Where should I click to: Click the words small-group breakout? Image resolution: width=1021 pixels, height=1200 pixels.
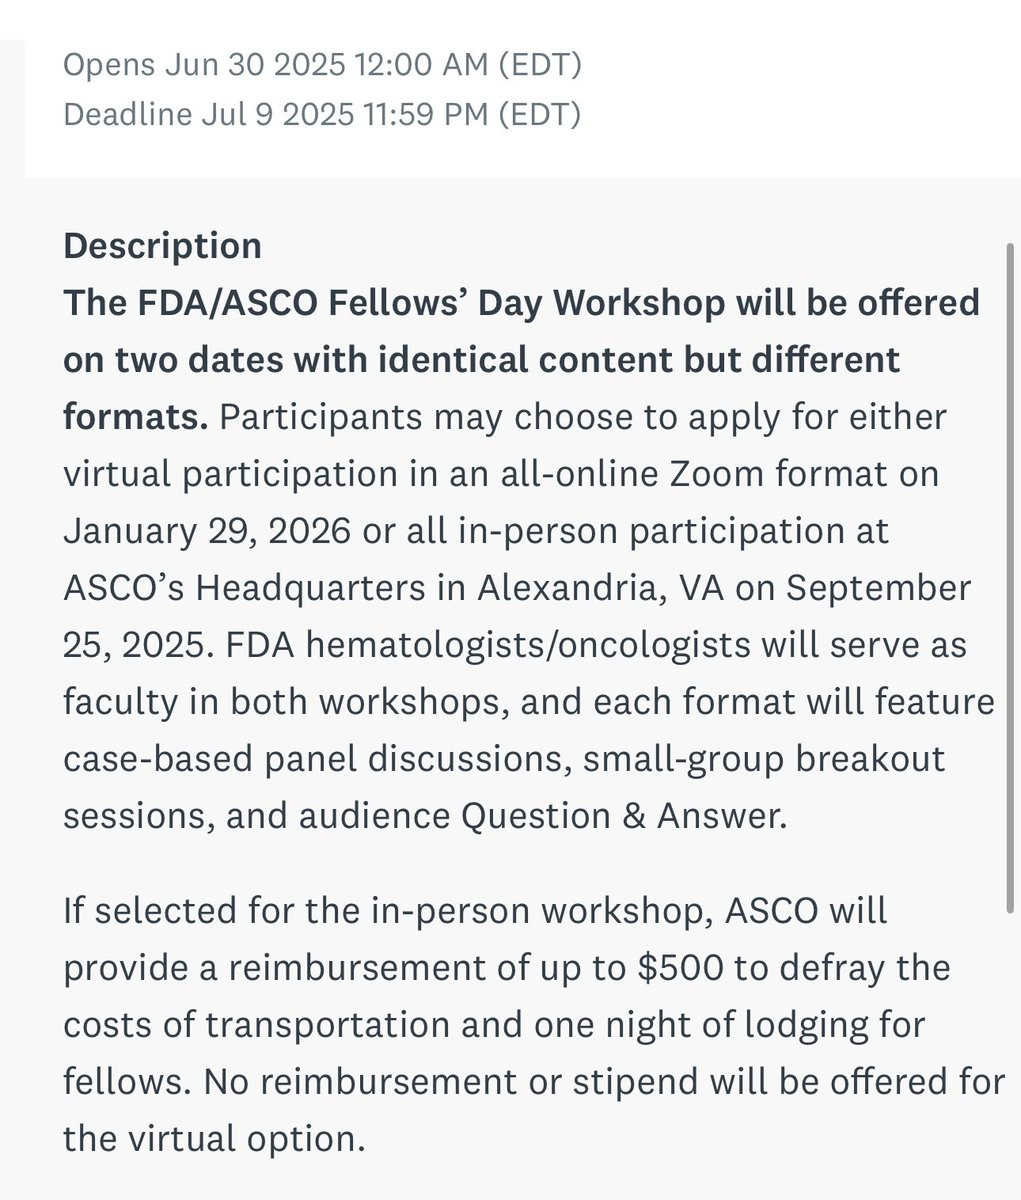(765, 759)
